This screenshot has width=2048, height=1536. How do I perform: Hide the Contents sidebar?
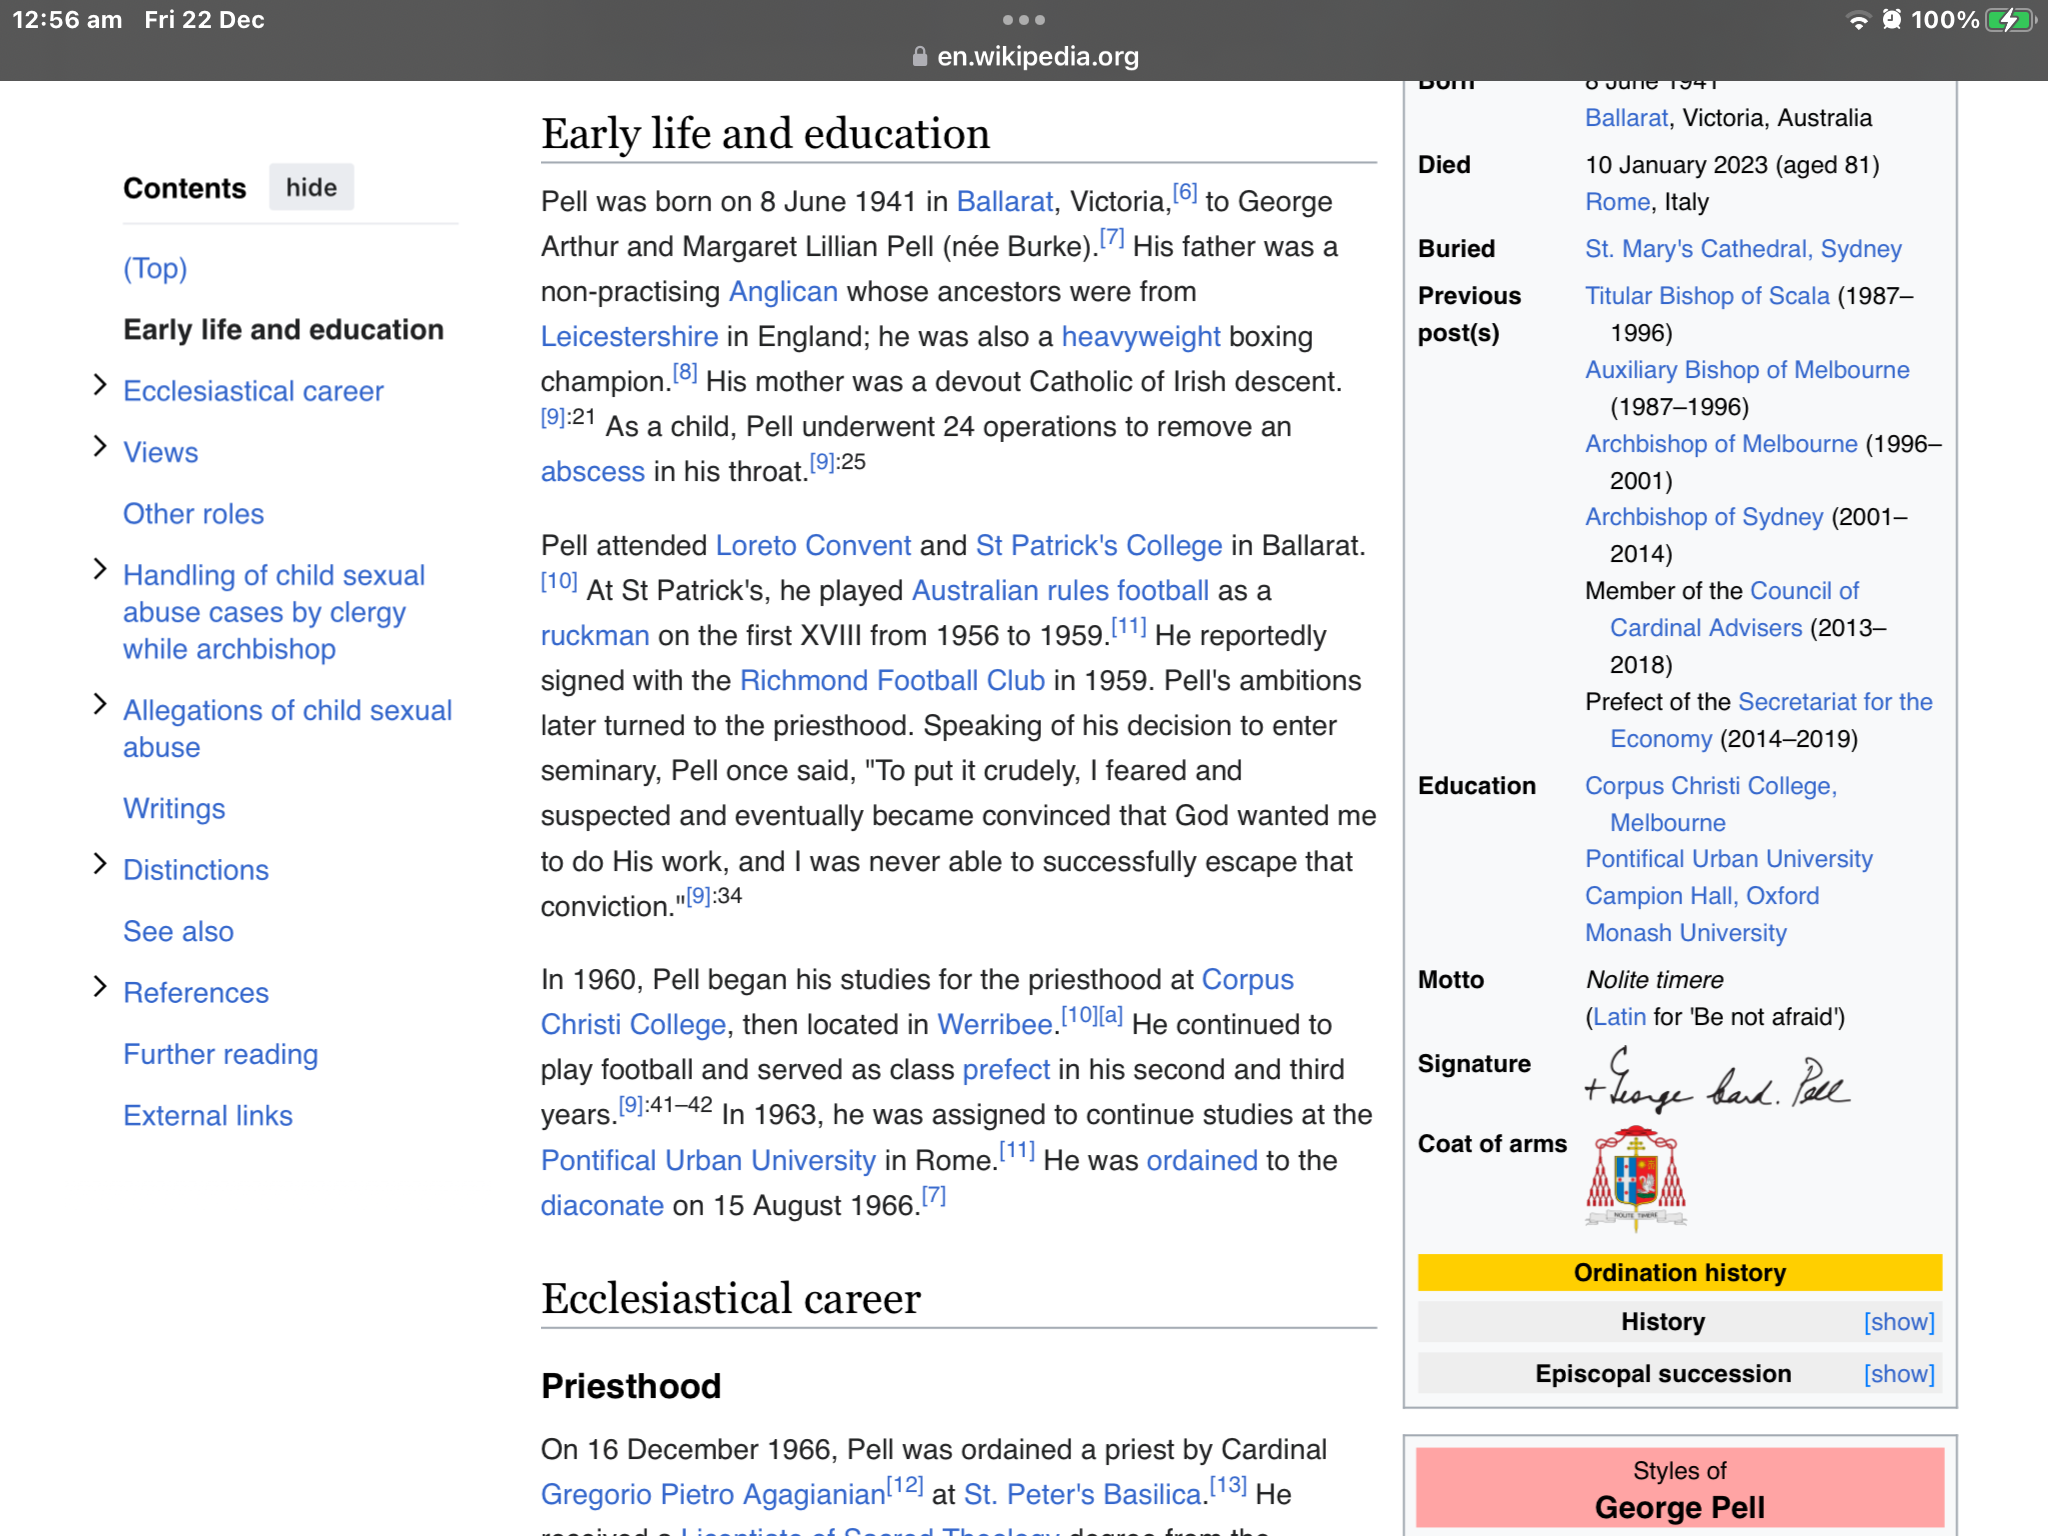(311, 188)
